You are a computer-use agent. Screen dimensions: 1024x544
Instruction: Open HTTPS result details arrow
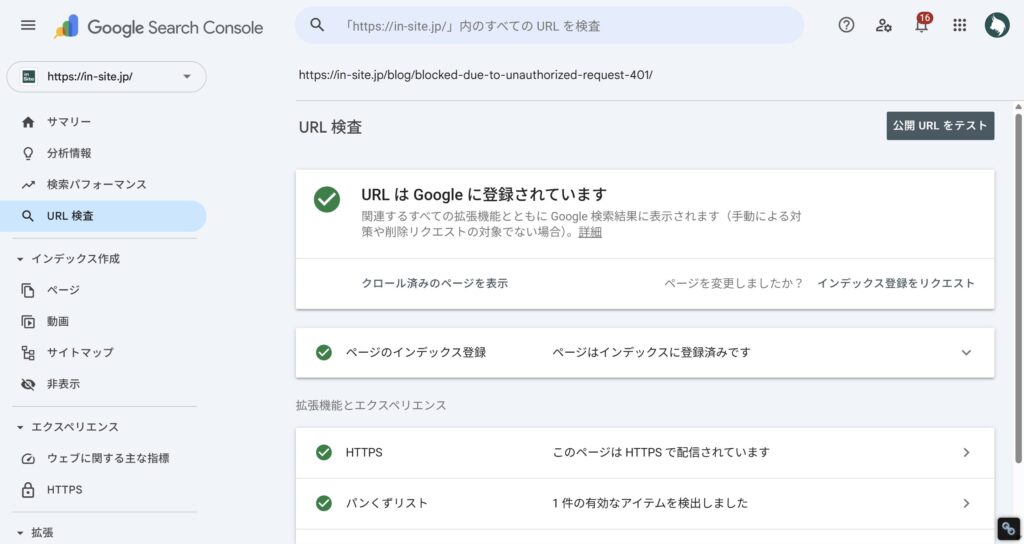(967, 453)
